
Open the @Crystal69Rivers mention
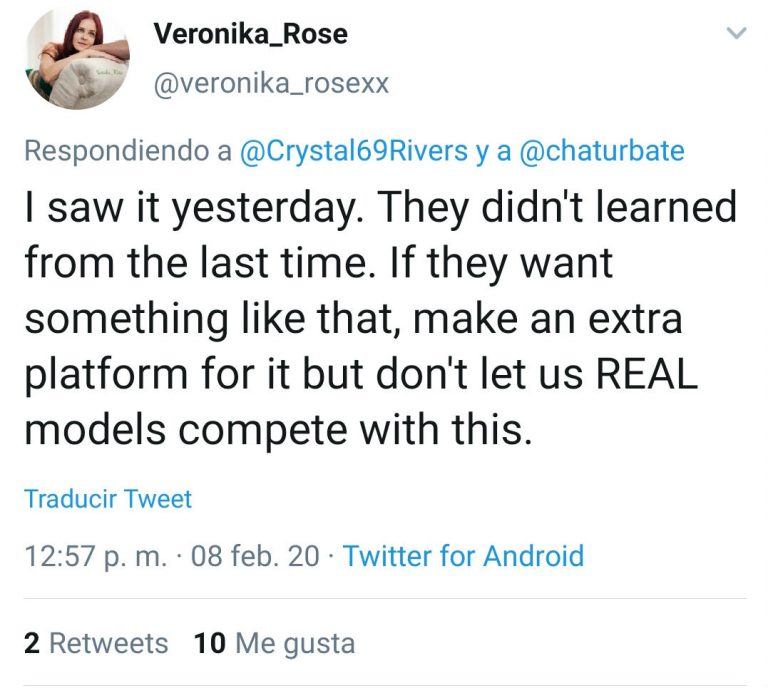pos(354,151)
